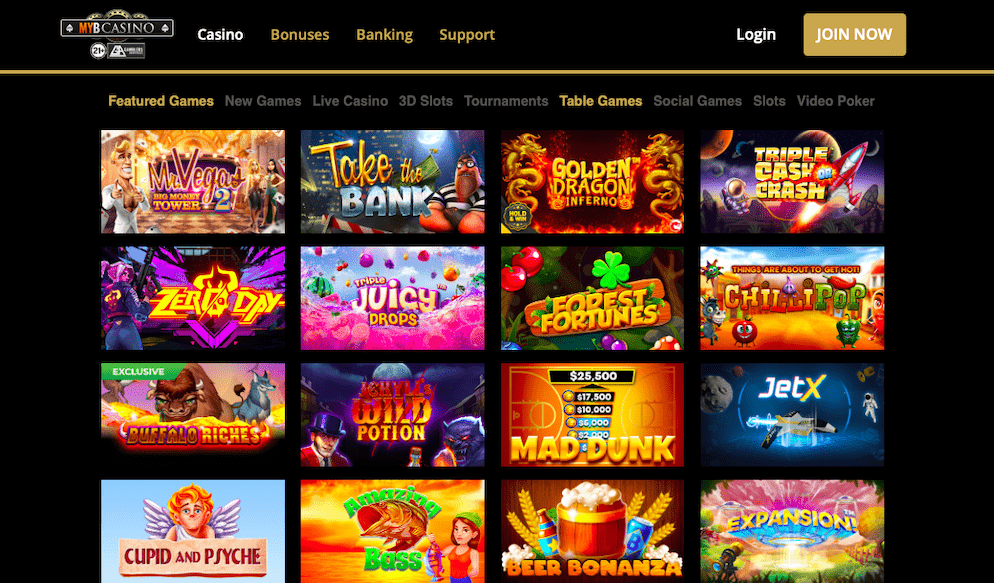This screenshot has height=583, width=994.
Task: Click the MYB Casino logo
Action: (x=117, y=34)
